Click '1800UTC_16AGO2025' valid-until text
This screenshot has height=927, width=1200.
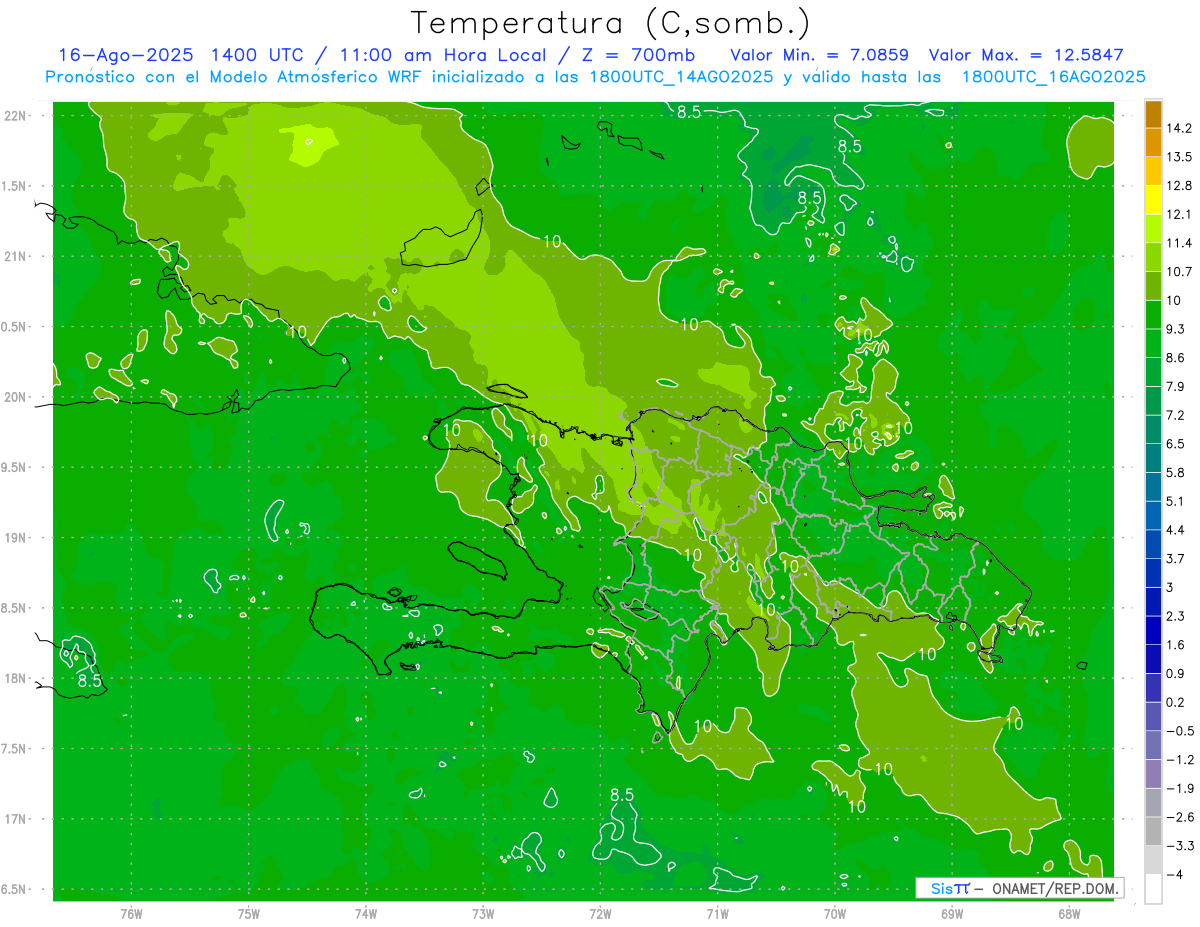[x=1053, y=77]
